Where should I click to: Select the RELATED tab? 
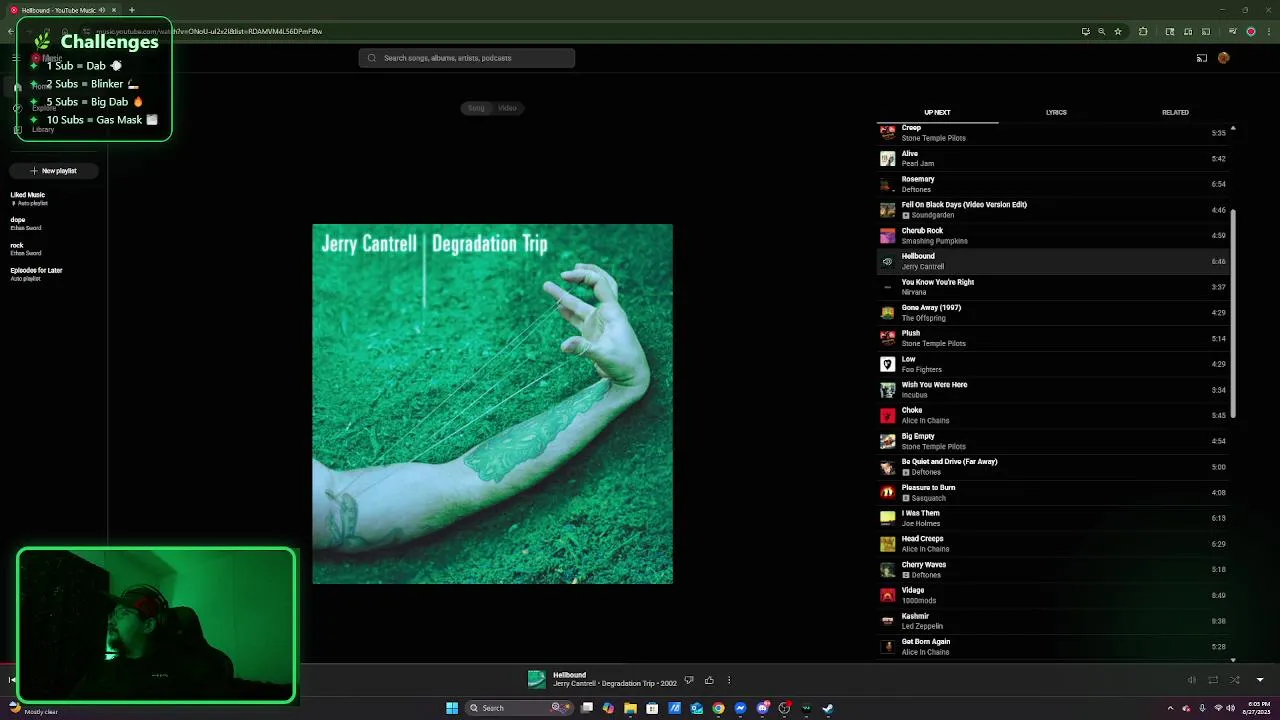(x=1175, y=112)
